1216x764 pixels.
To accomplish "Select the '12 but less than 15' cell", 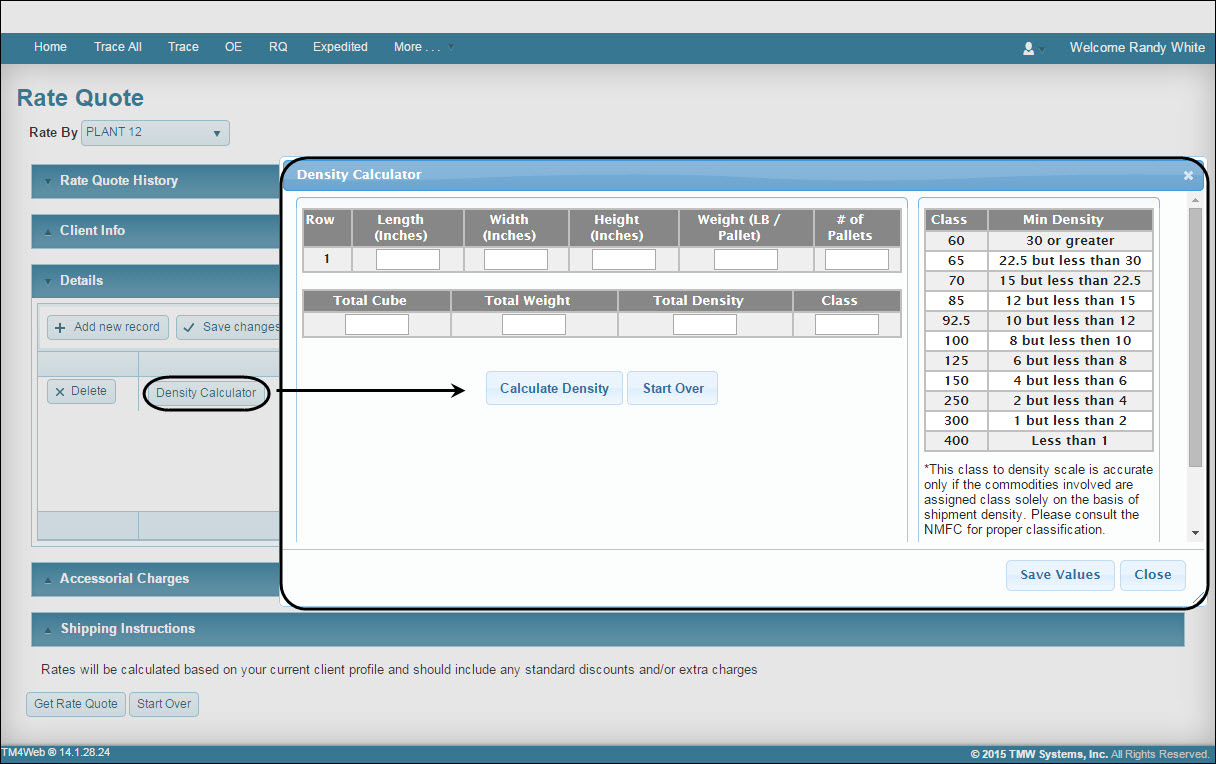I will pos(1070,301).
